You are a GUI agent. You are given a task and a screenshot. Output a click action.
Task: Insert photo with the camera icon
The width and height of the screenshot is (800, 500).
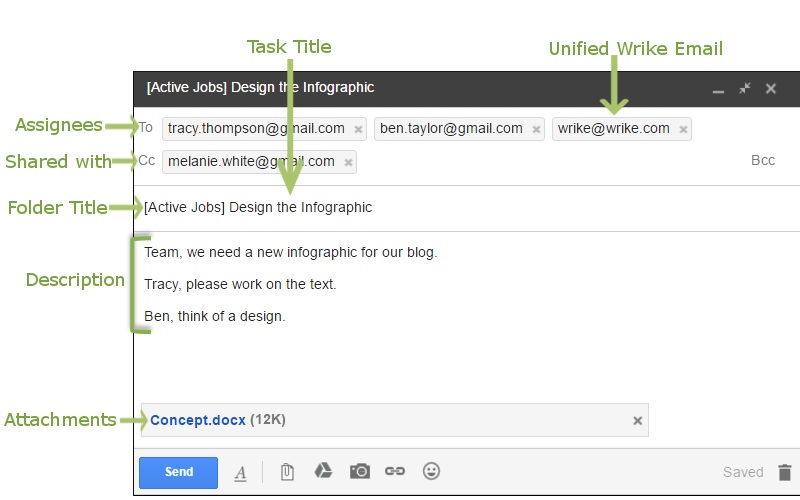click(360, 471)
